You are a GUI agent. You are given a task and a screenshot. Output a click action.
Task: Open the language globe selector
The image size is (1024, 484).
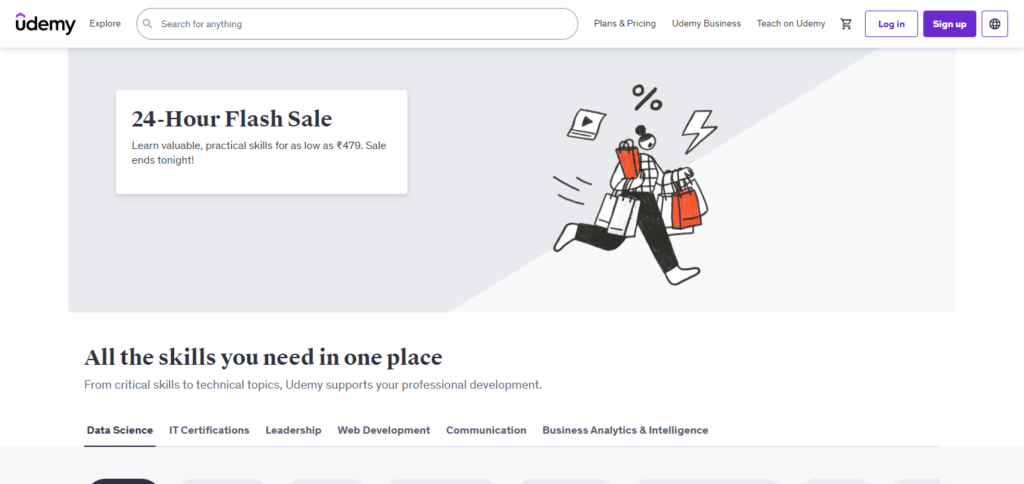(995, 24)
